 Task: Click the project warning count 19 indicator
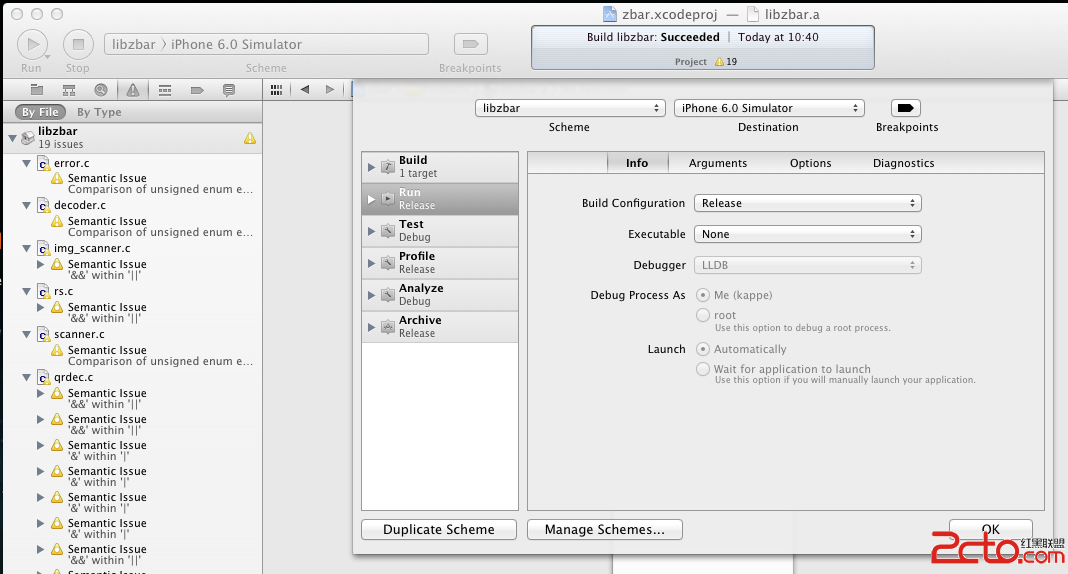pyautogui.click(x=726, y=61)
